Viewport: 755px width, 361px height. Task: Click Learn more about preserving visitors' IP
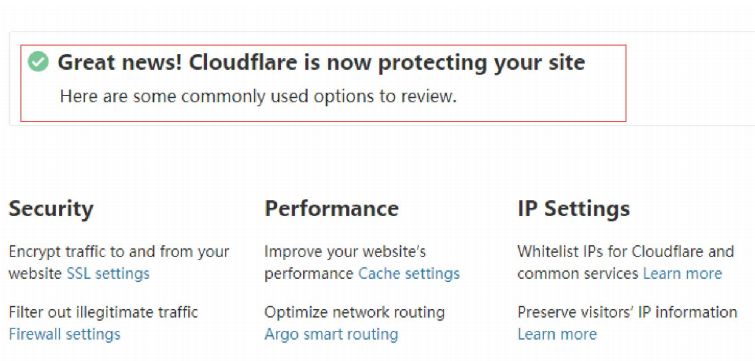coord(557,334)
